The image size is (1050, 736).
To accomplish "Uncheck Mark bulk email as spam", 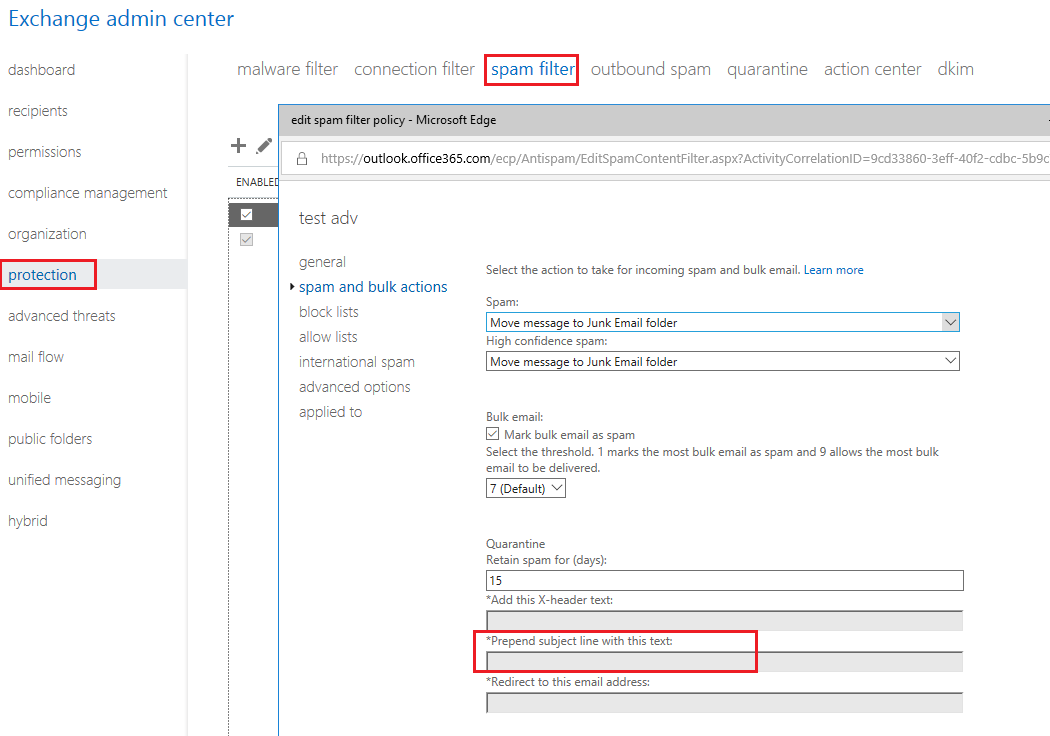I will (493, 434).
